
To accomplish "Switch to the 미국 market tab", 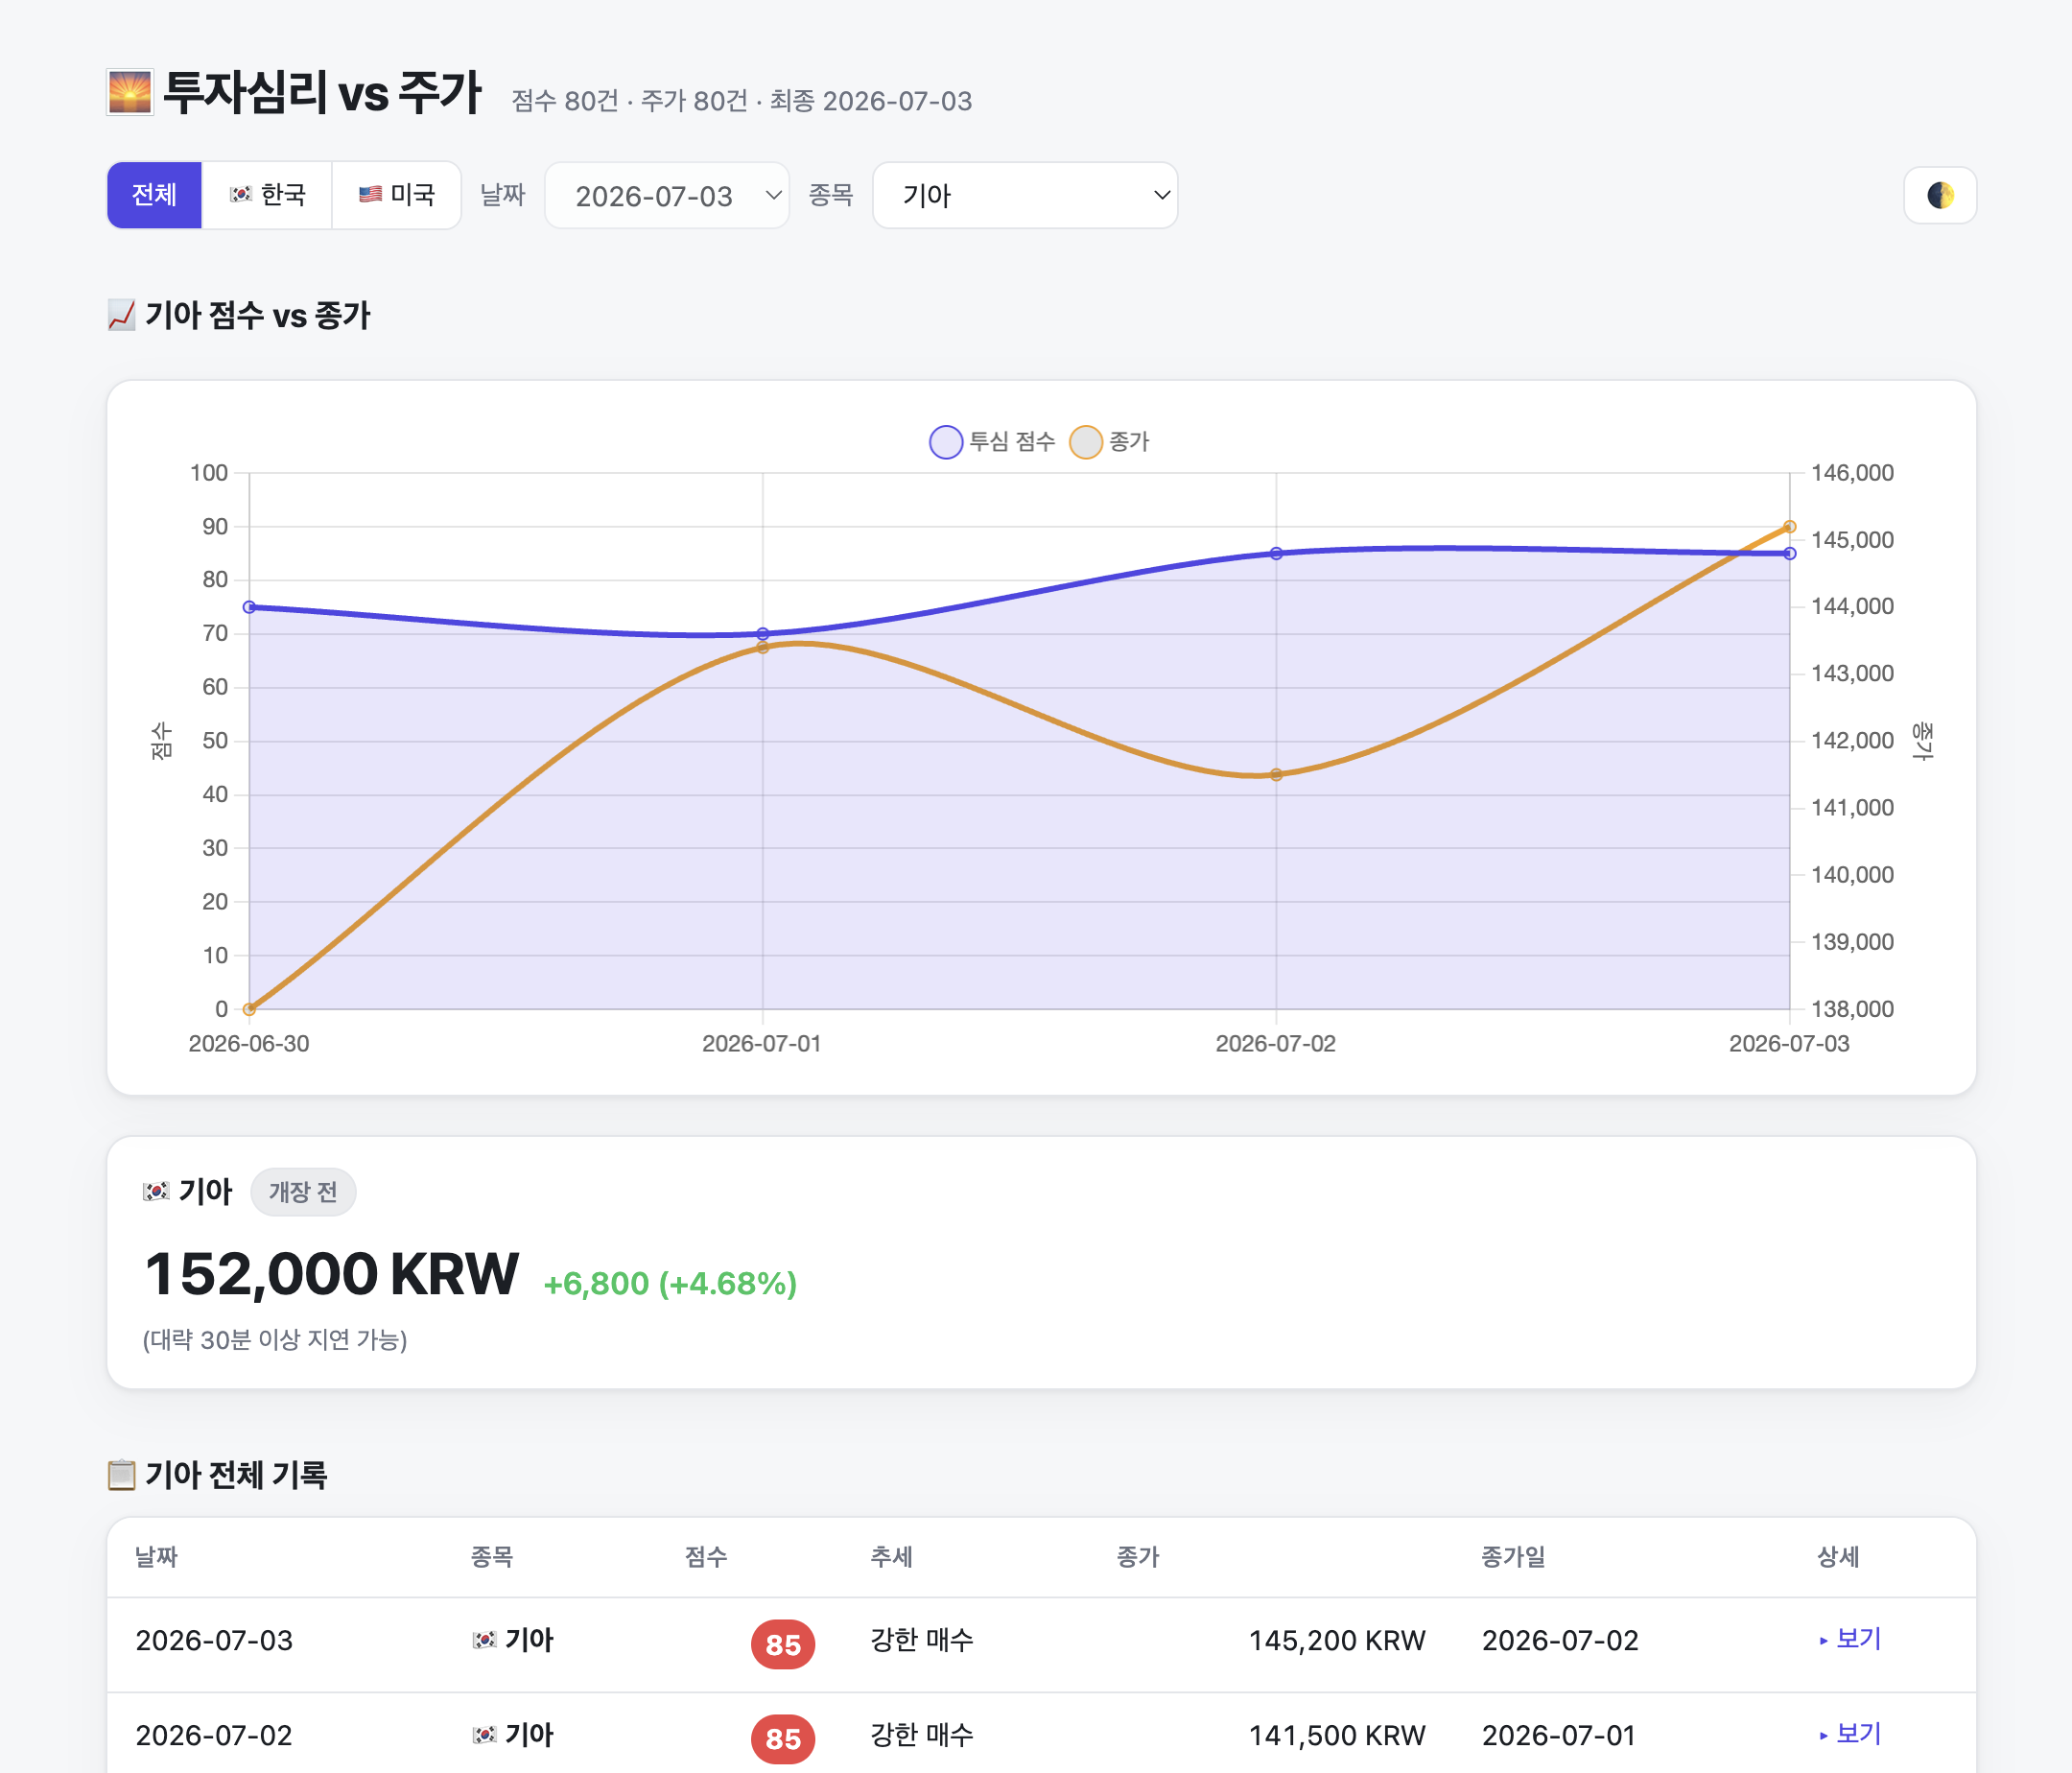I will tap(396, 195).
